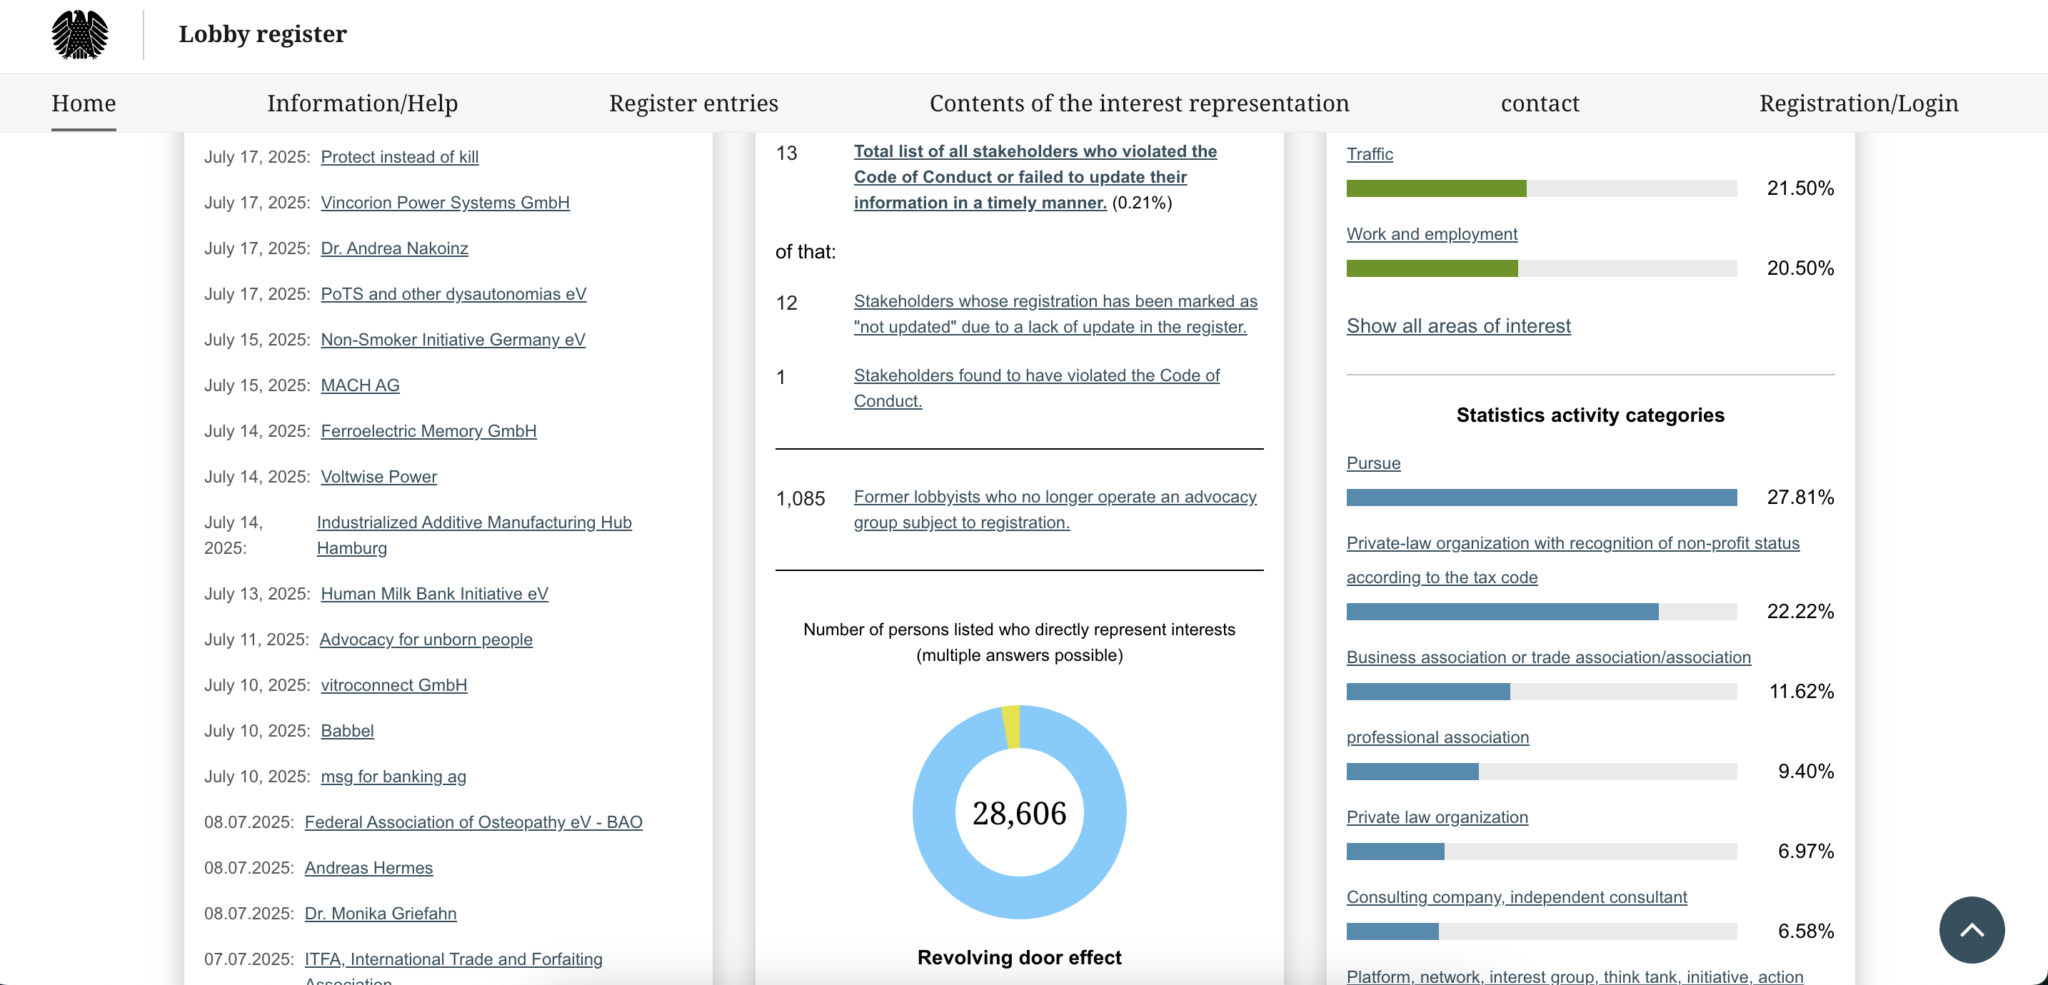Open the Traffic area of interest
Viewport: 2048px width, 985px height.
tap(1369, 153)
